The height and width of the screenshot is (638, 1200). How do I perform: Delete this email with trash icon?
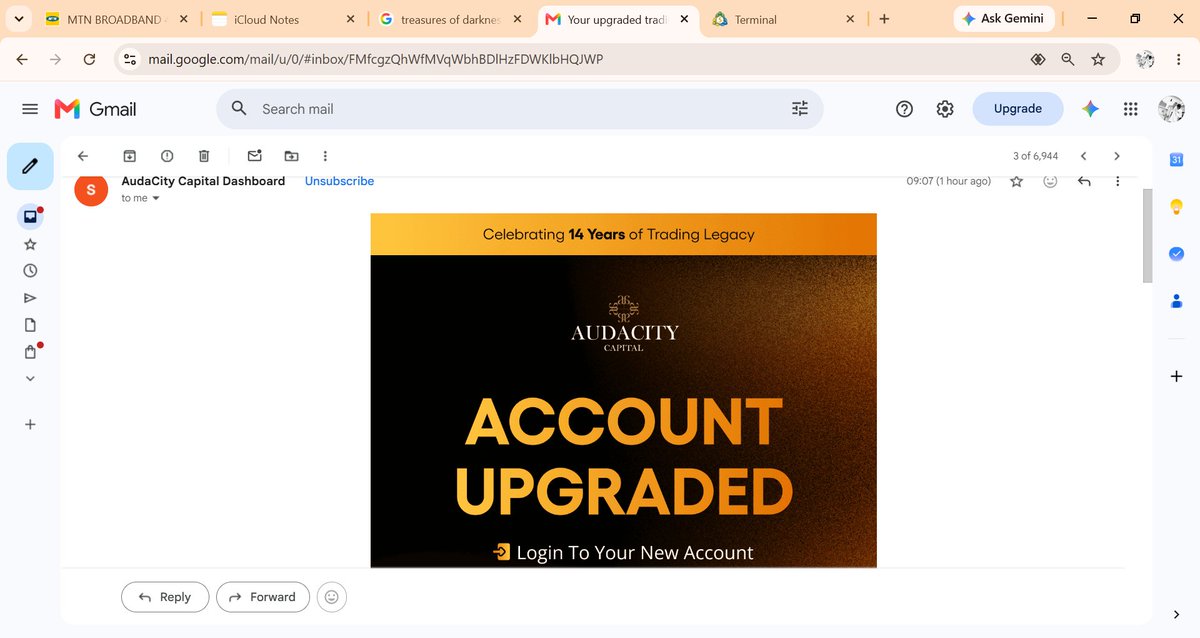click(x=203, y=156)
